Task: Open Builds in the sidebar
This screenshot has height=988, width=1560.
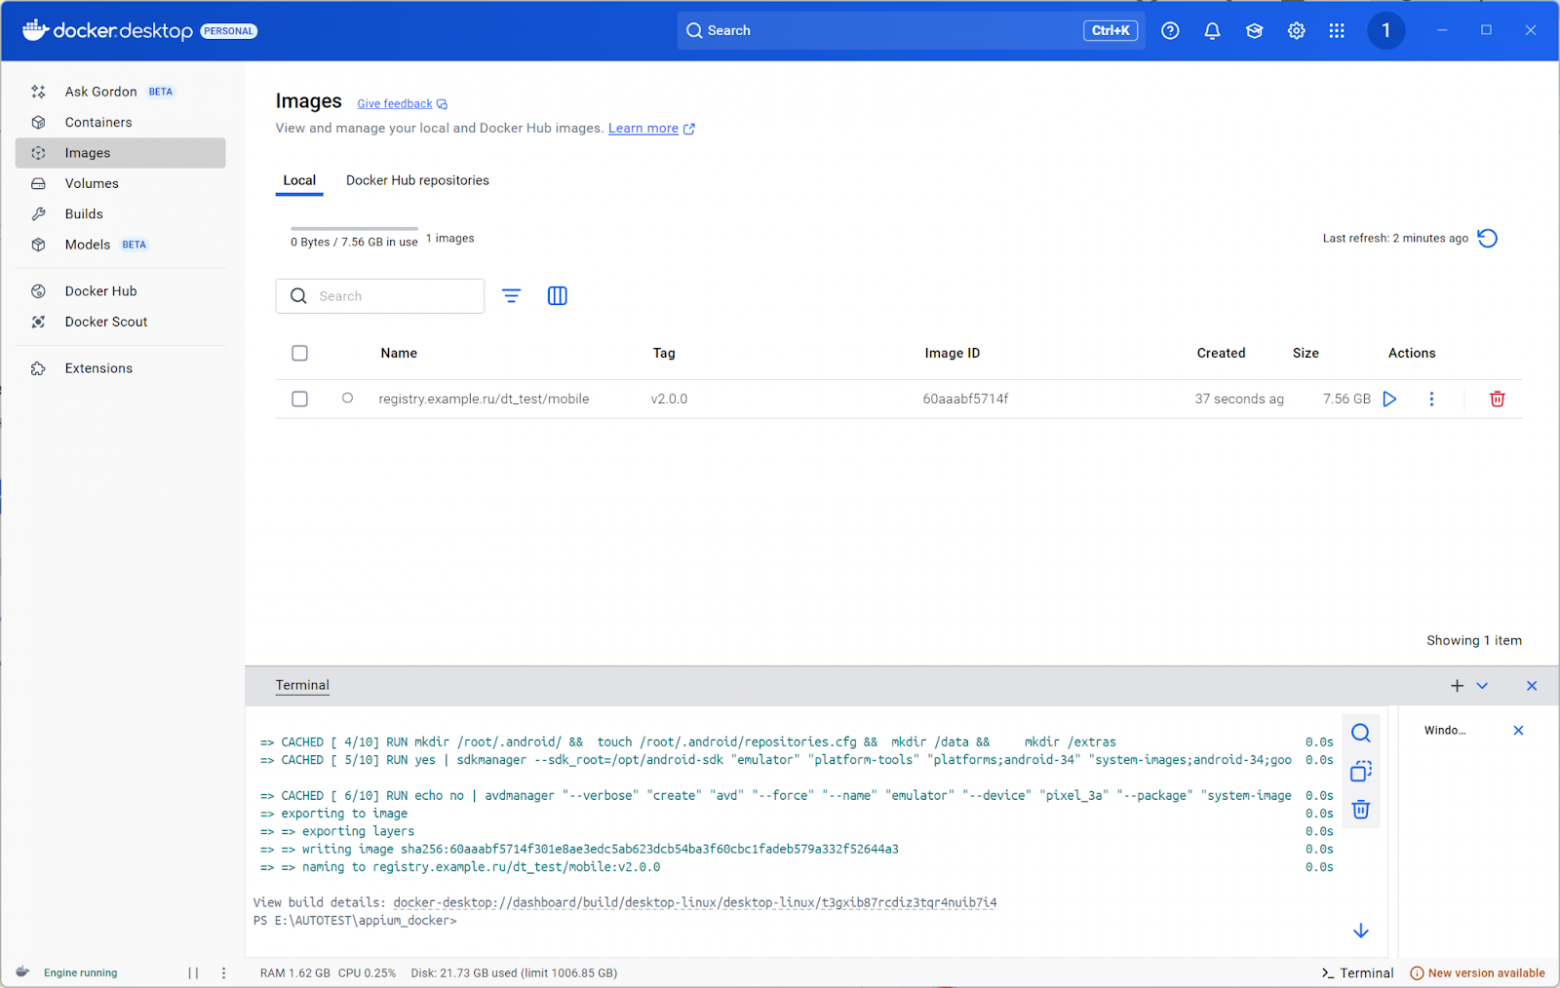Action: [x=121, y=214]
